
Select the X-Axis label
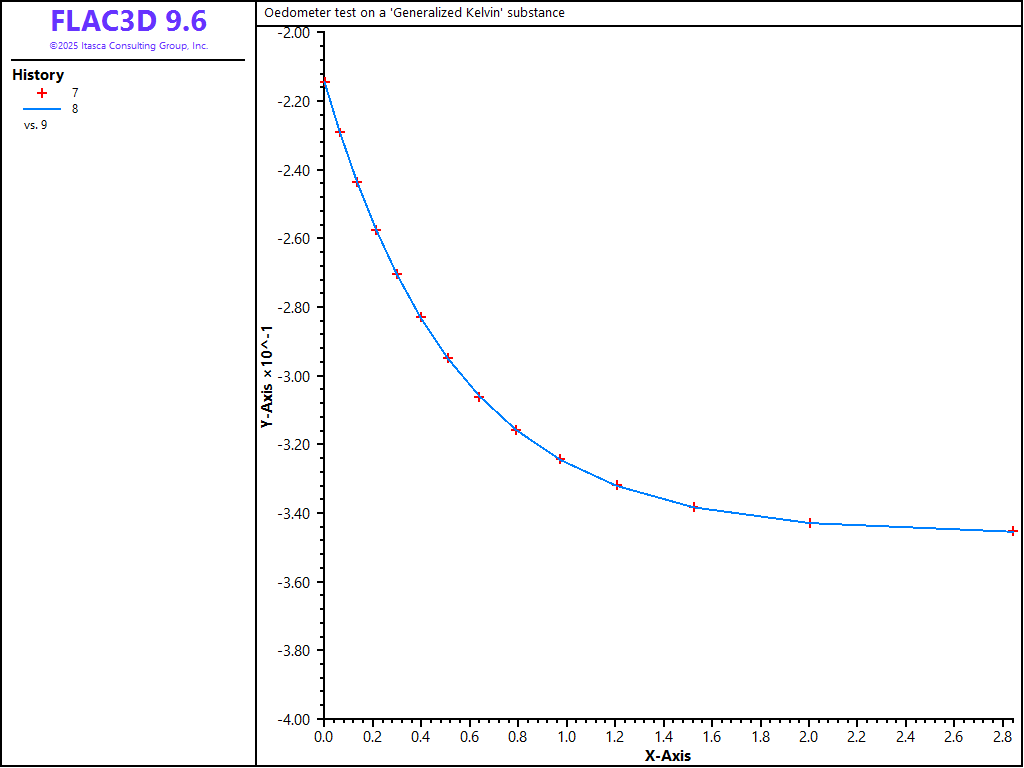tap(667, 756)
